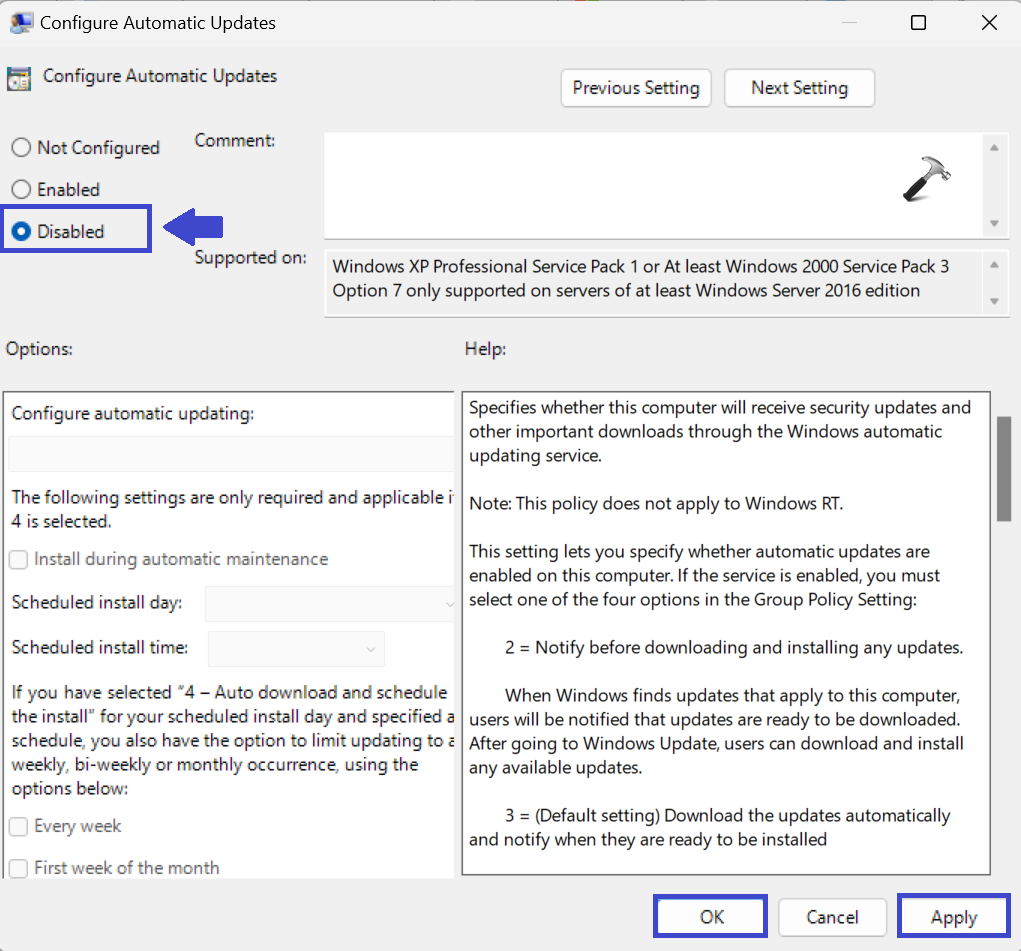Click the 'Help:' label
The image size is (1021, 951).
pos(485,349)
